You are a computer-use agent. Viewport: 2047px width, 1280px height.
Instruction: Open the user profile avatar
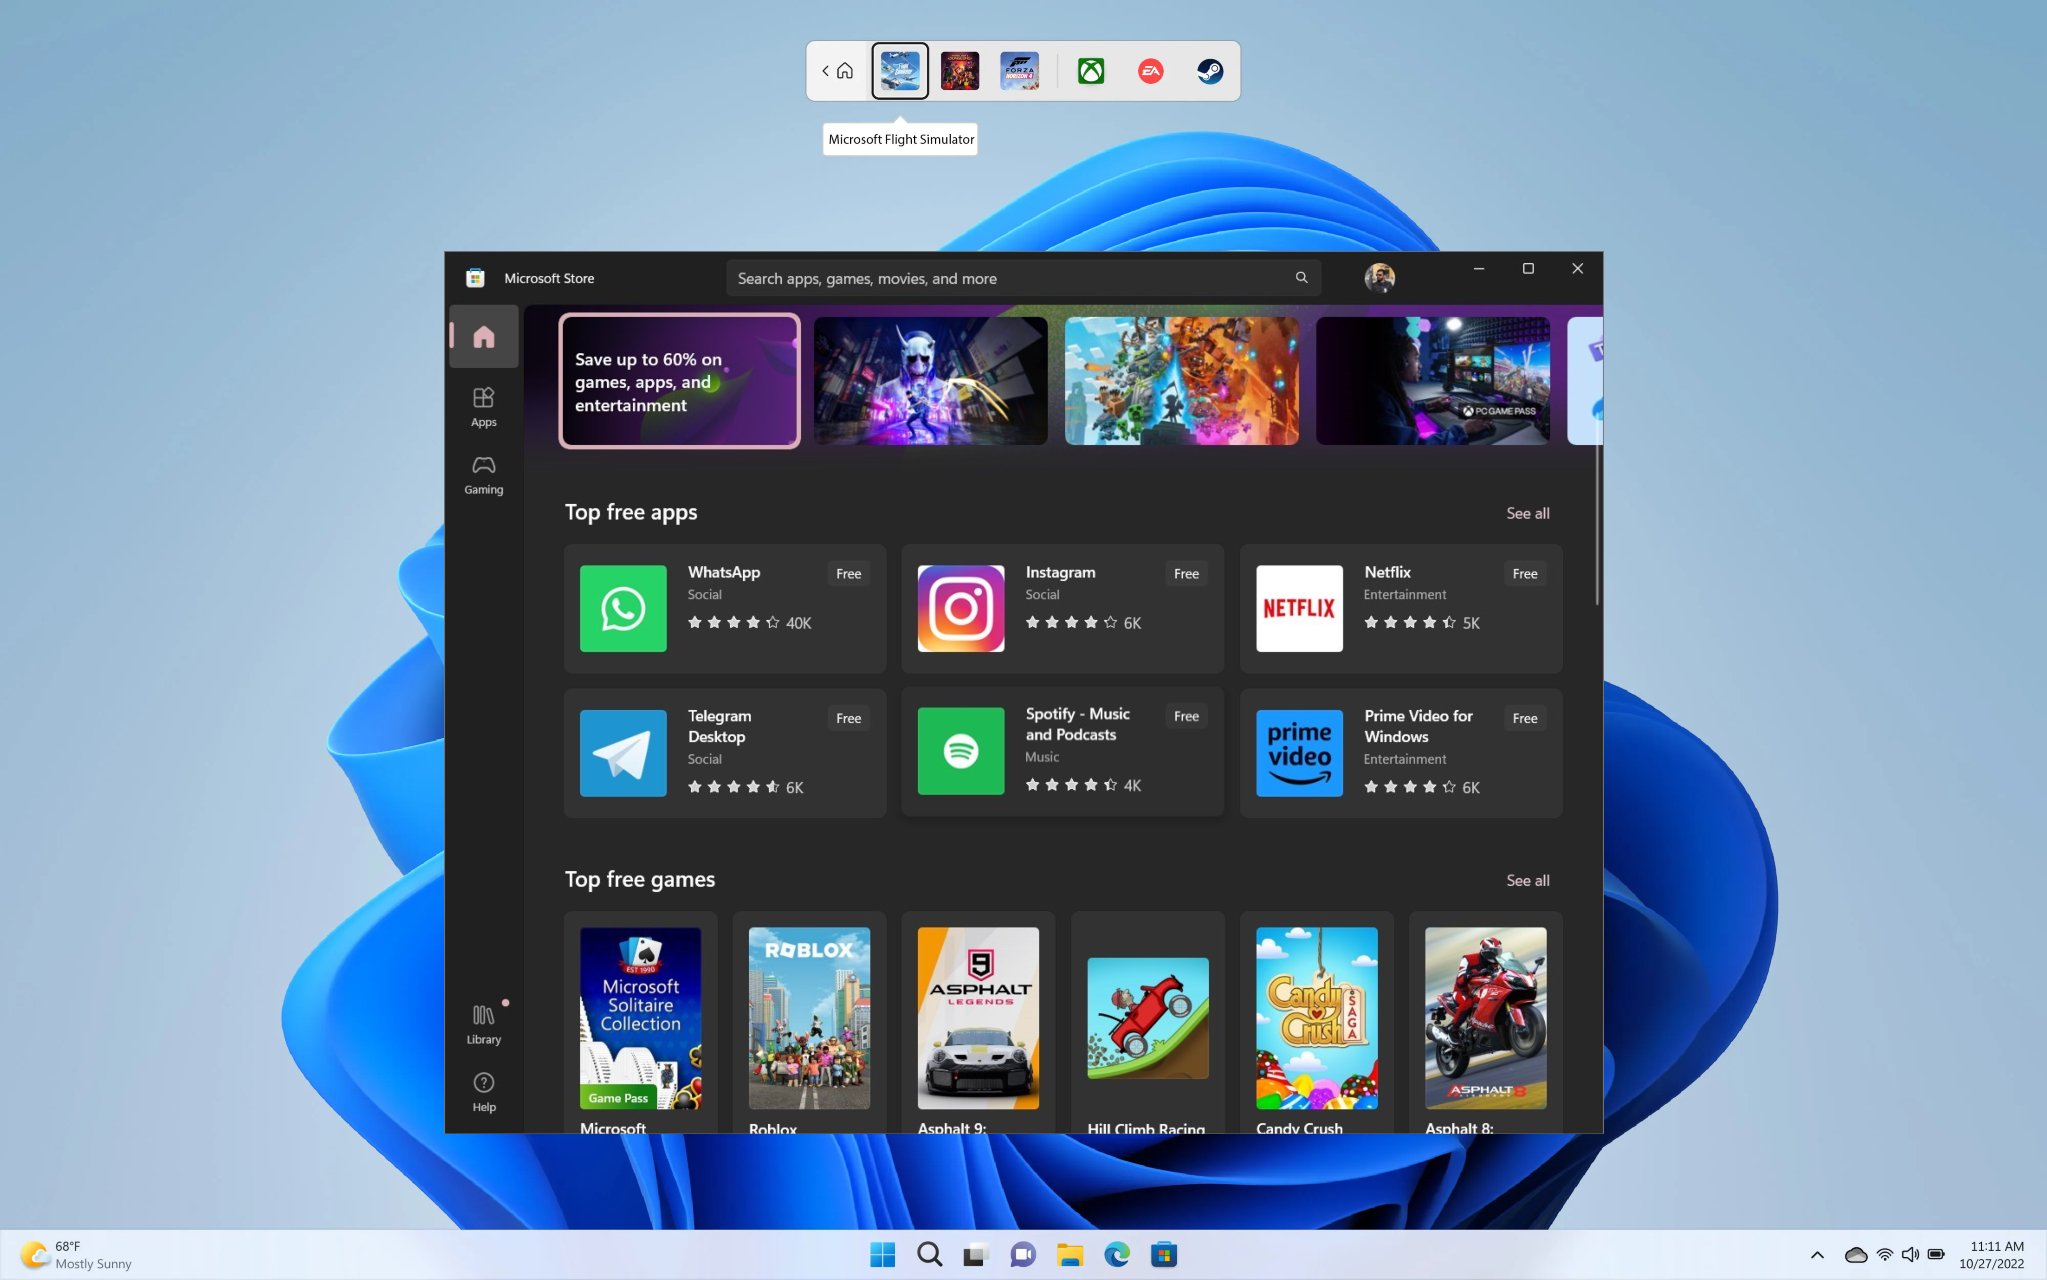1379,278
